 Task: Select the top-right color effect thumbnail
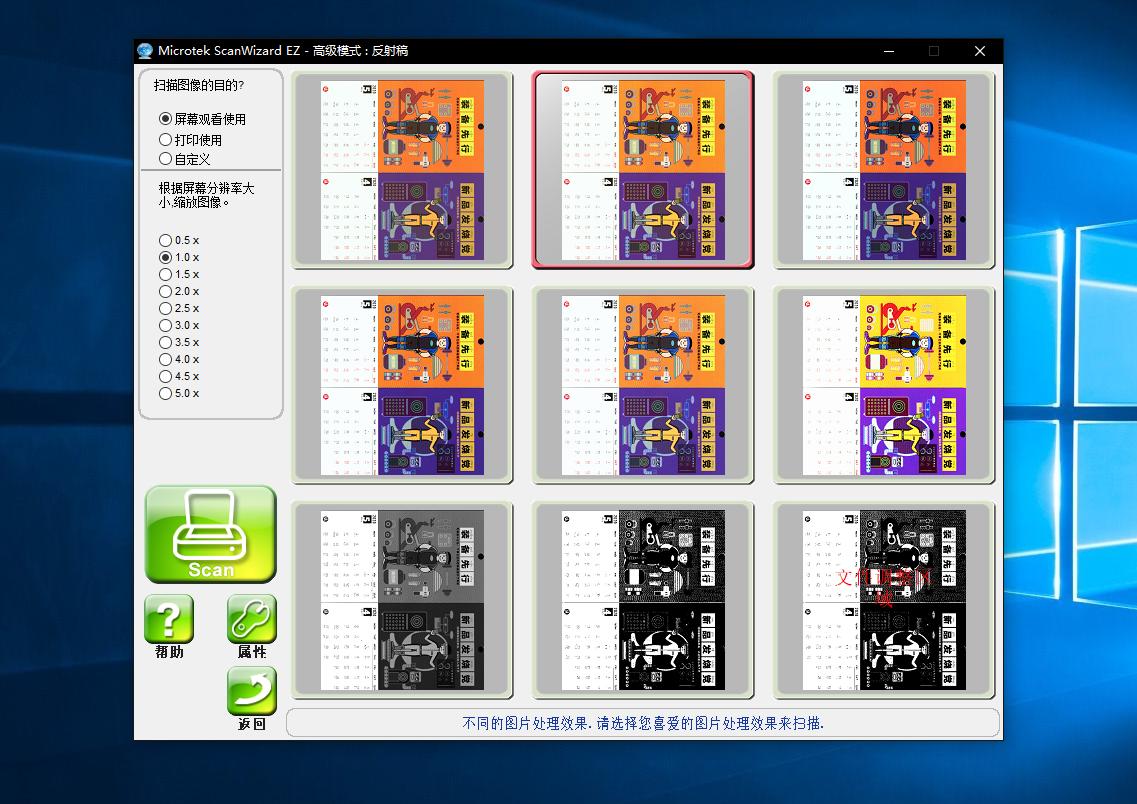click(884, 170)
